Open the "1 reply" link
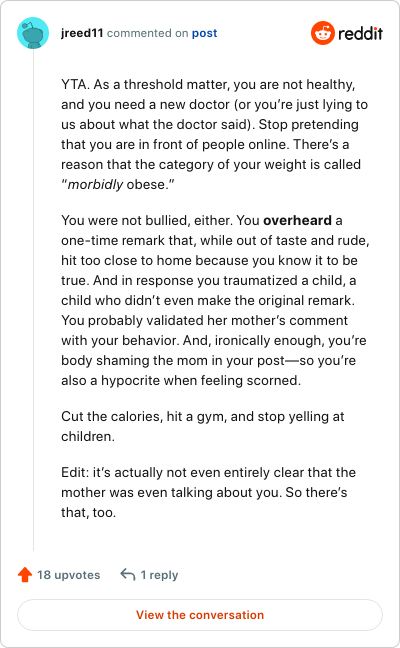The image size is (400, 648). pyautogui.click(x=159, y=575)
